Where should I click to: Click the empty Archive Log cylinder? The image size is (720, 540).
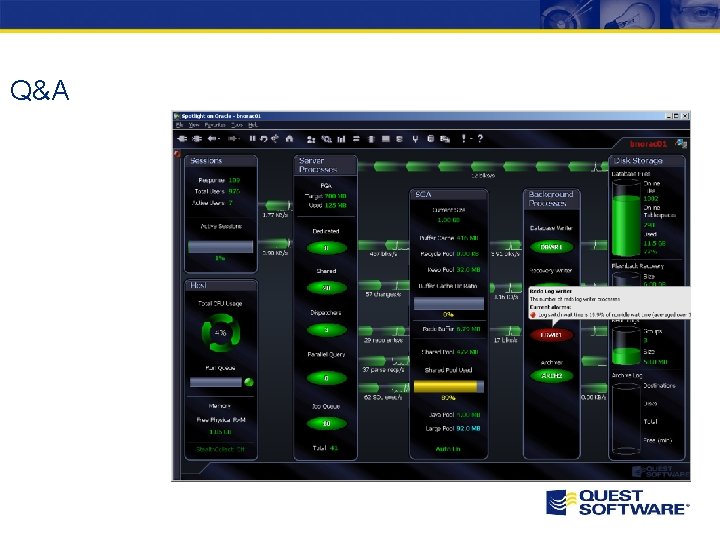626,418
